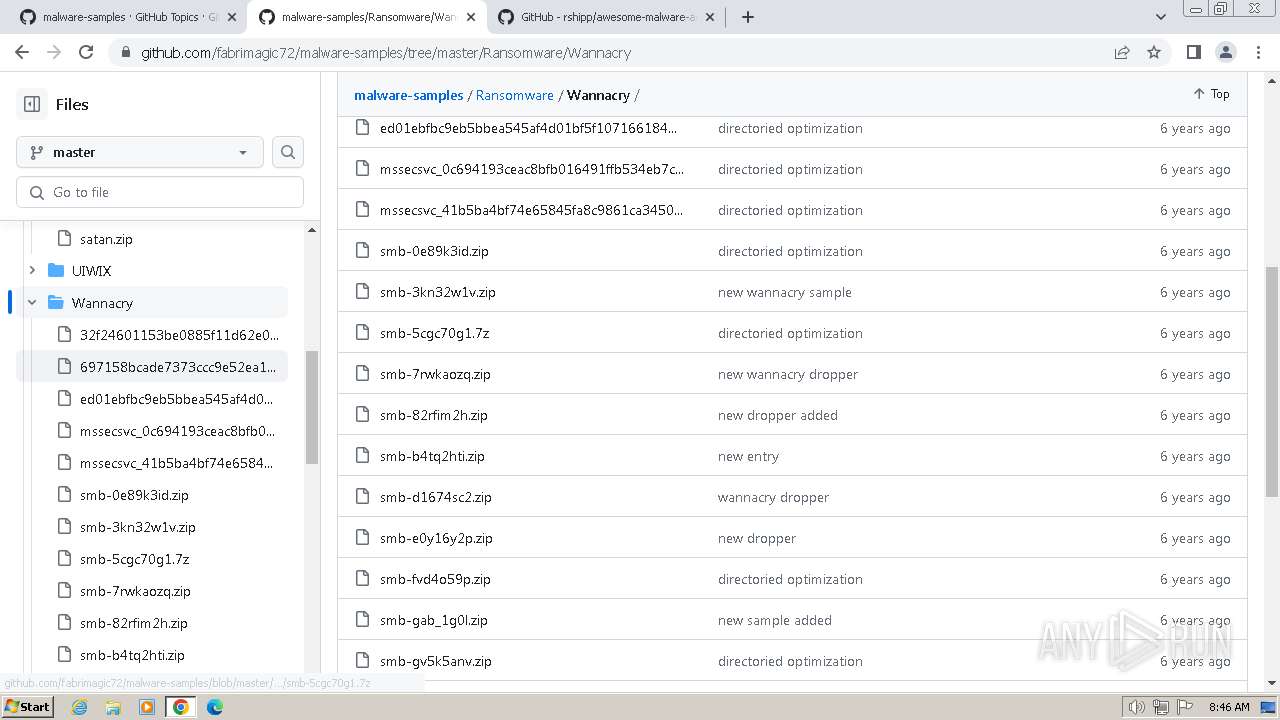The height and width of the screenshot is (720, 1280).
Task: Collapse the Files side panel icon
Action: [32, 104]
